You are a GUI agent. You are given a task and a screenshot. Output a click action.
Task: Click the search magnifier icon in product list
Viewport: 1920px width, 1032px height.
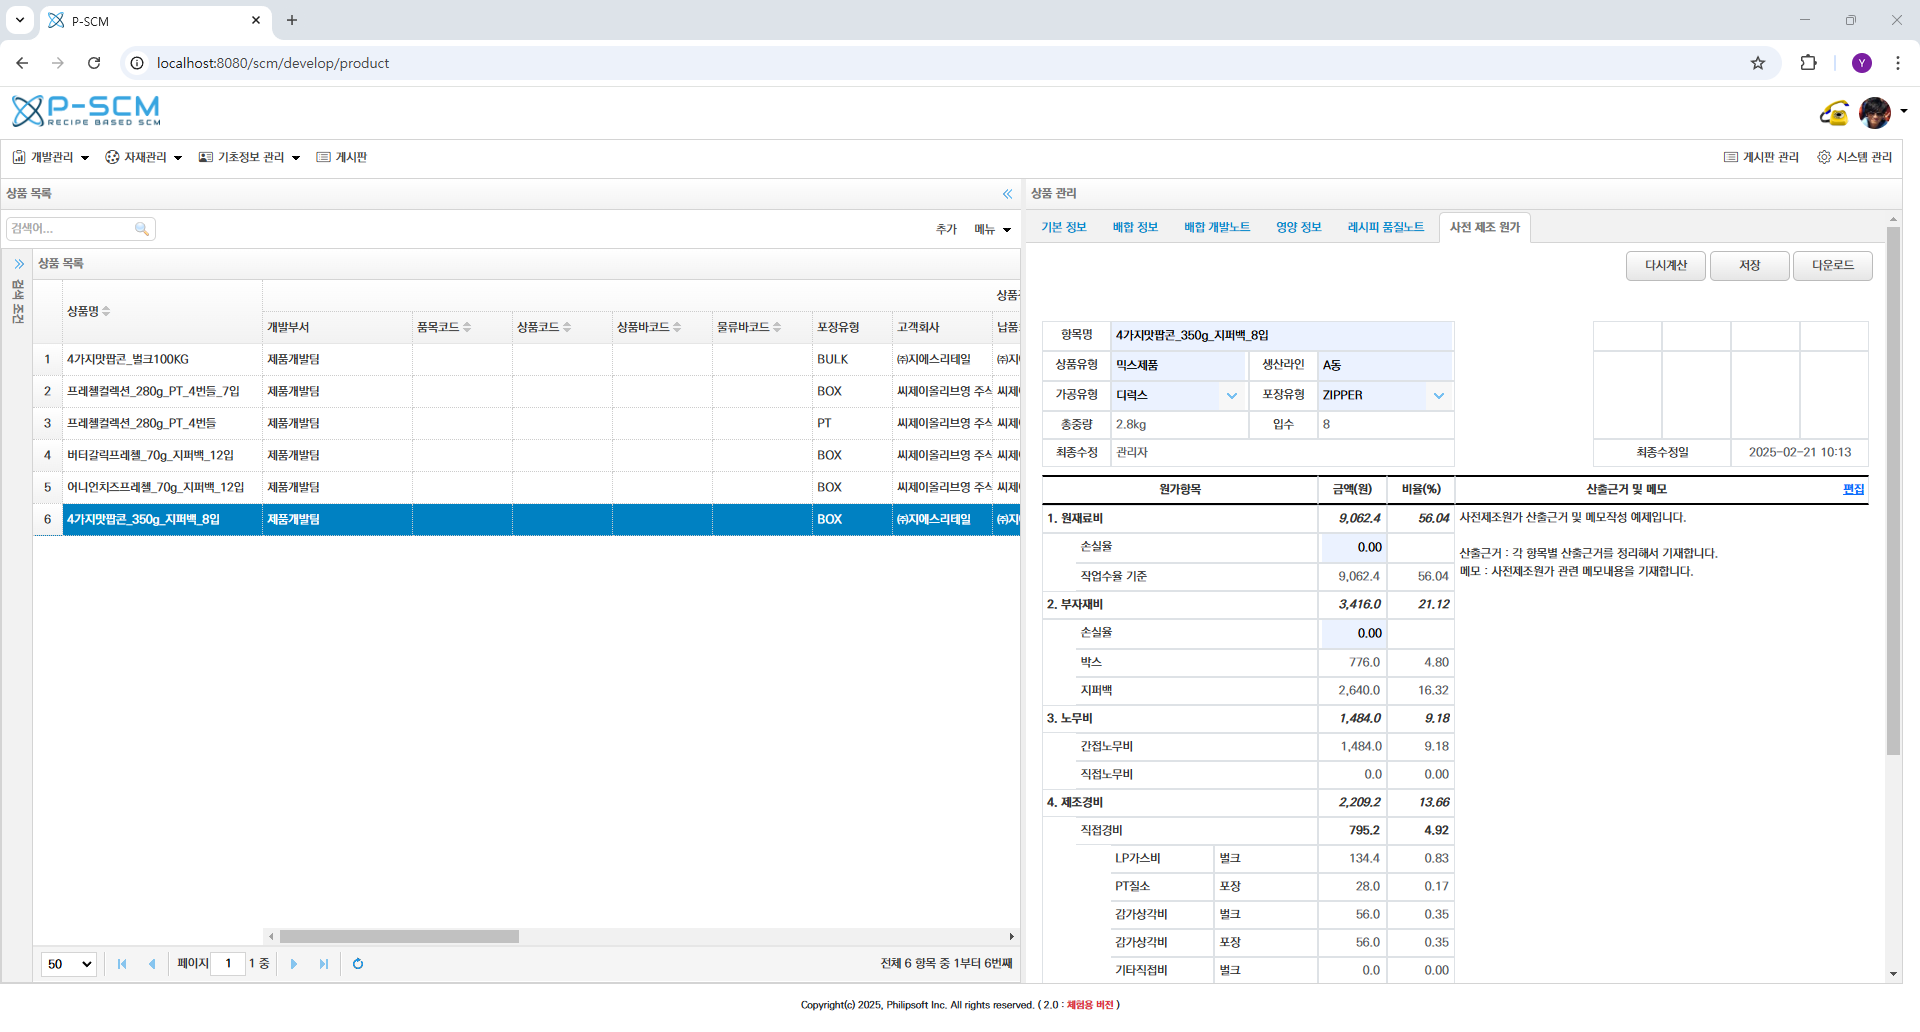(142, 229)
